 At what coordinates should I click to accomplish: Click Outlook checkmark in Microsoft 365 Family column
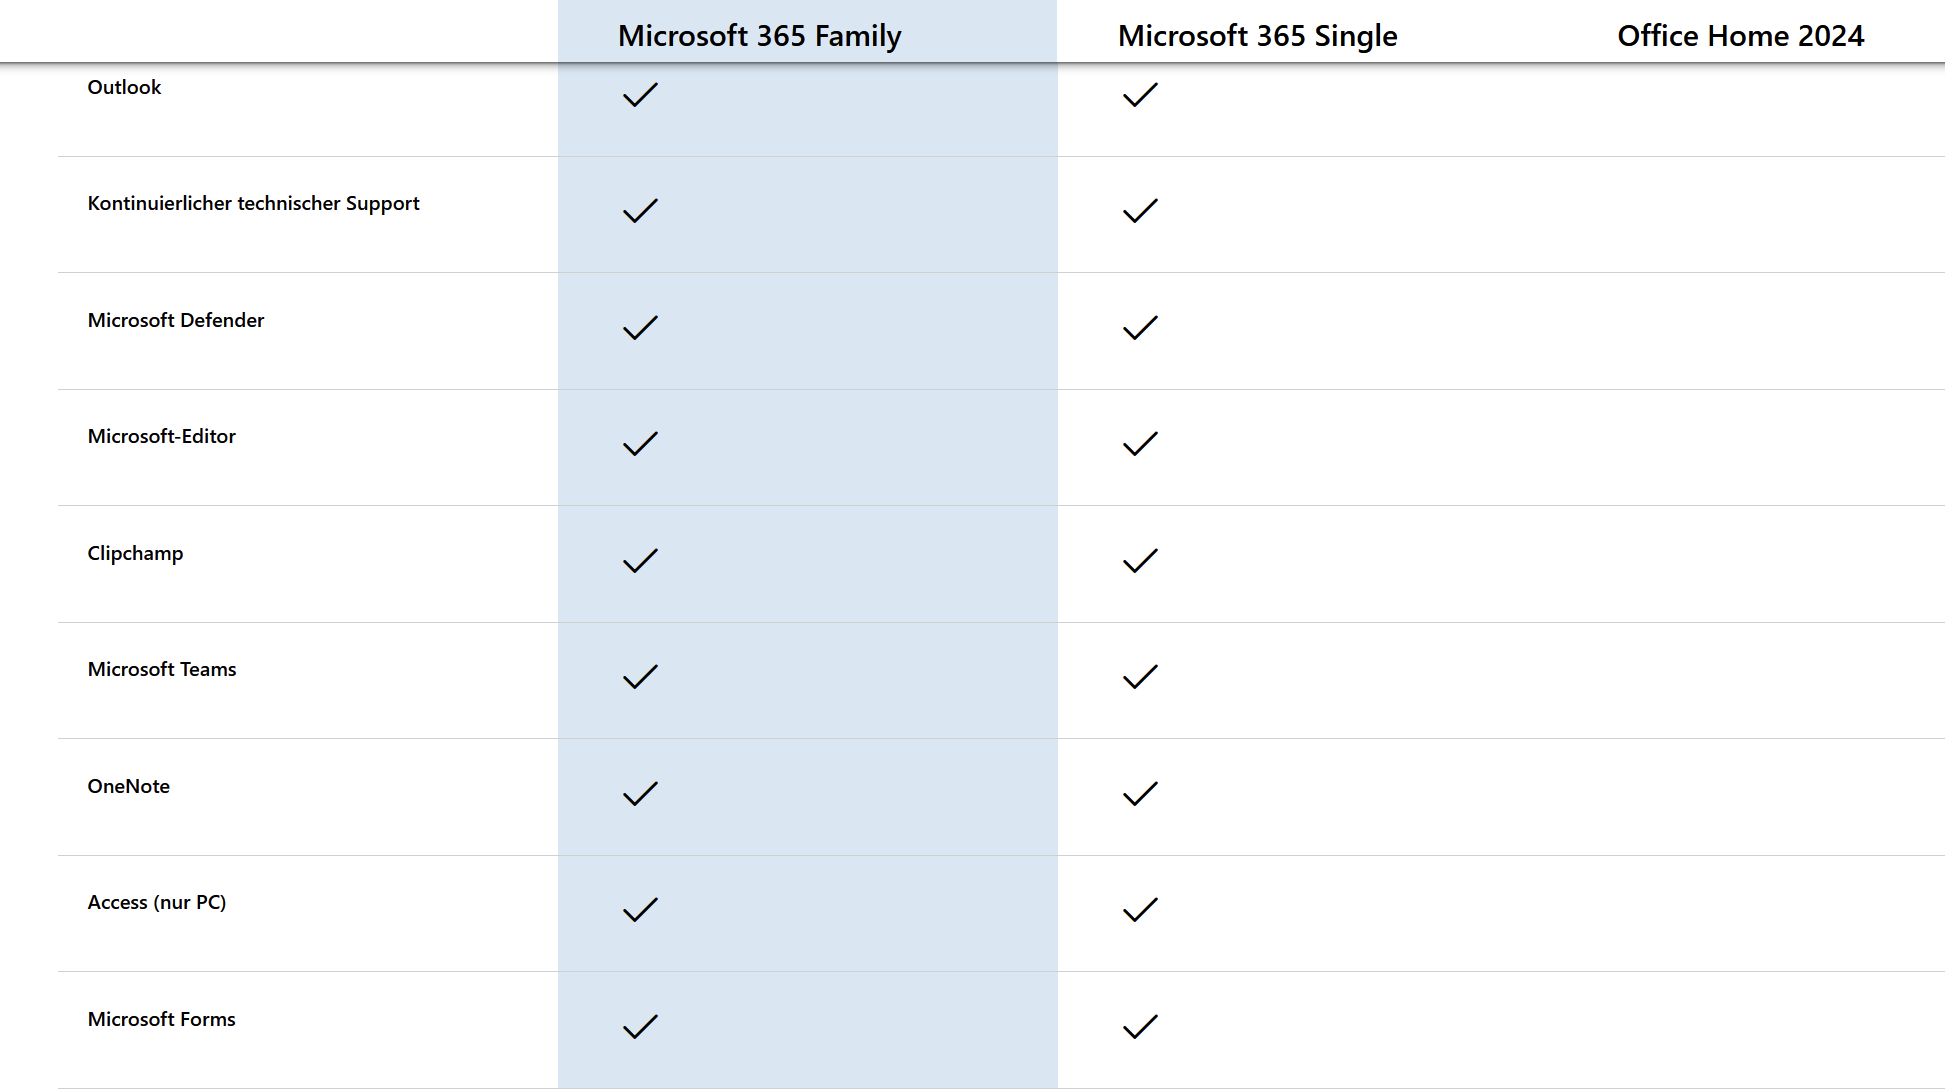point(640,95)
